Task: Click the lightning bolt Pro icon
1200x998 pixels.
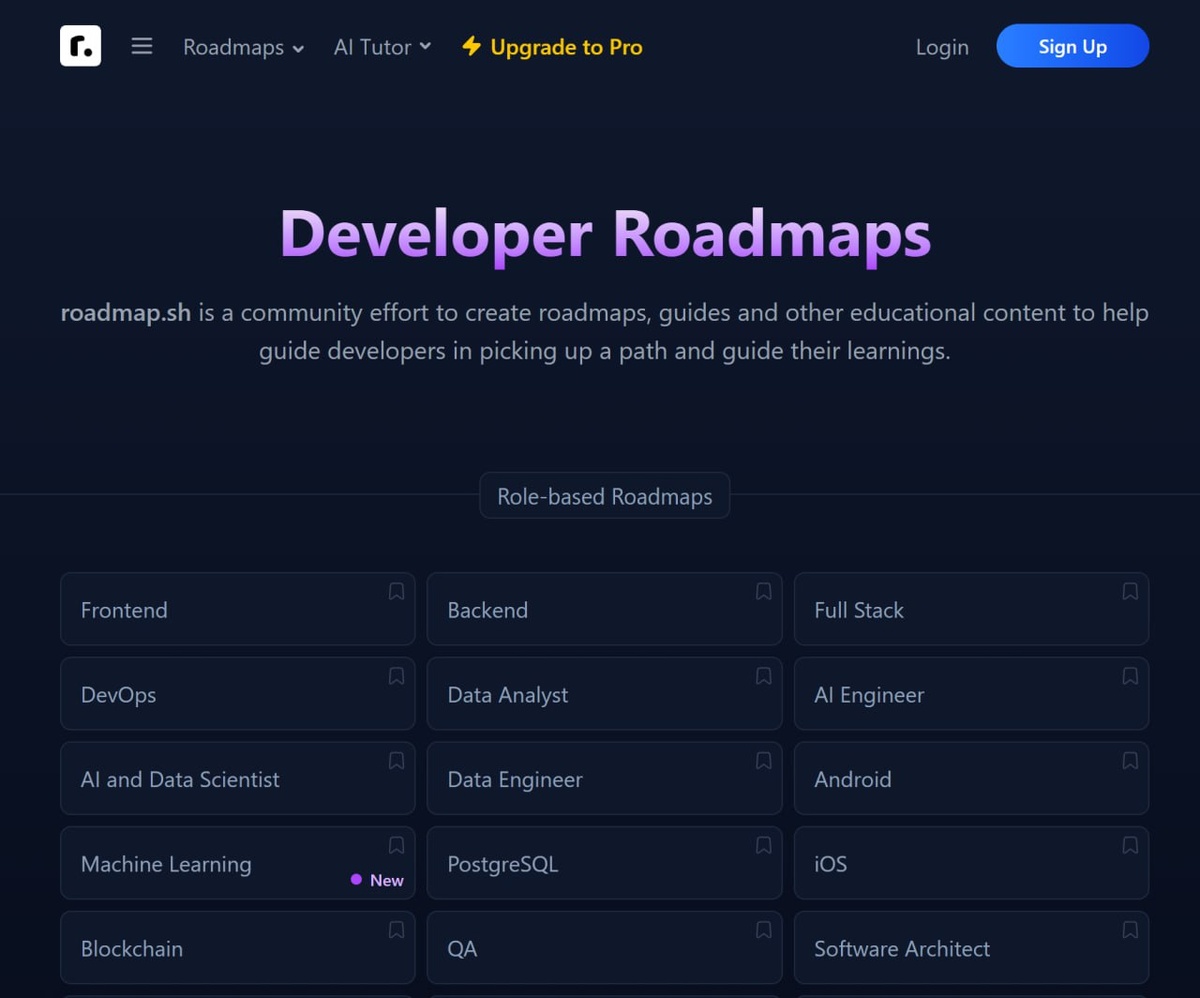Action: (471, 46)
